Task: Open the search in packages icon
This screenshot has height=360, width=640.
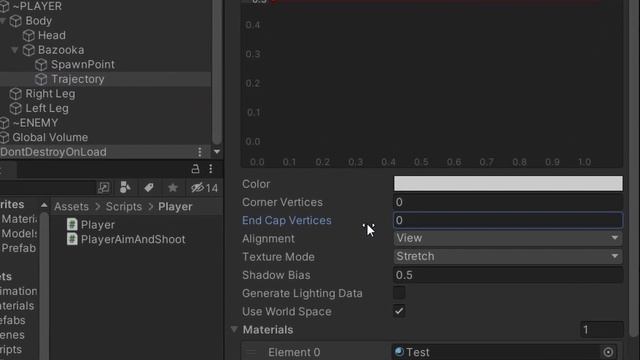Action: pyautogui.click(x=104, y=188)
